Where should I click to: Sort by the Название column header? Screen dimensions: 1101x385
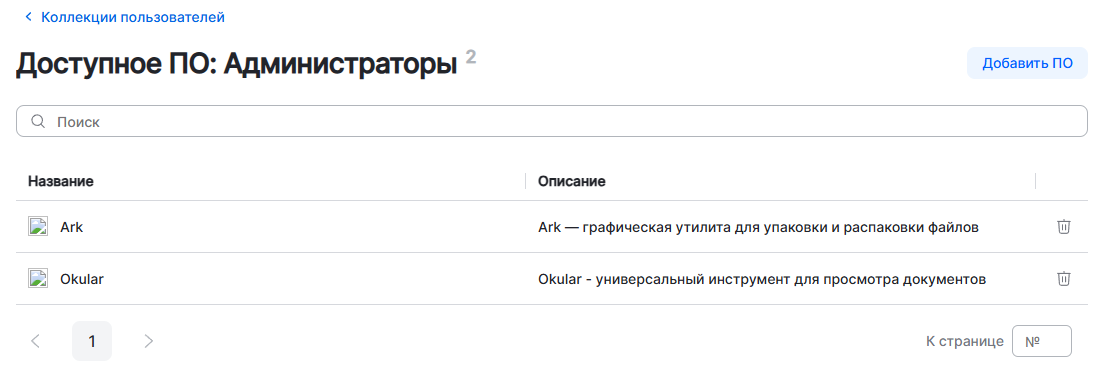coord(61,181)
